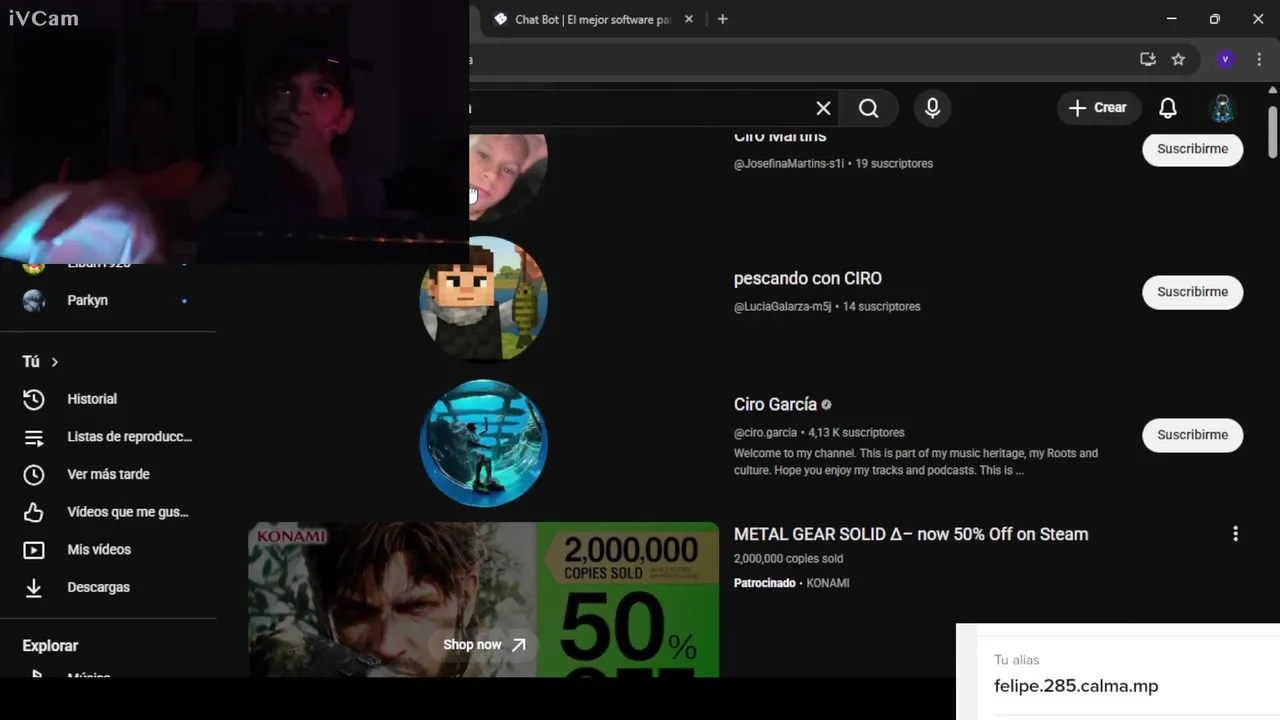Image resolution: width=1280 pixels, height=720 pixels.
Task: Click the Patrocinado label
Action: pyautogui.click(x=764, y=583)
